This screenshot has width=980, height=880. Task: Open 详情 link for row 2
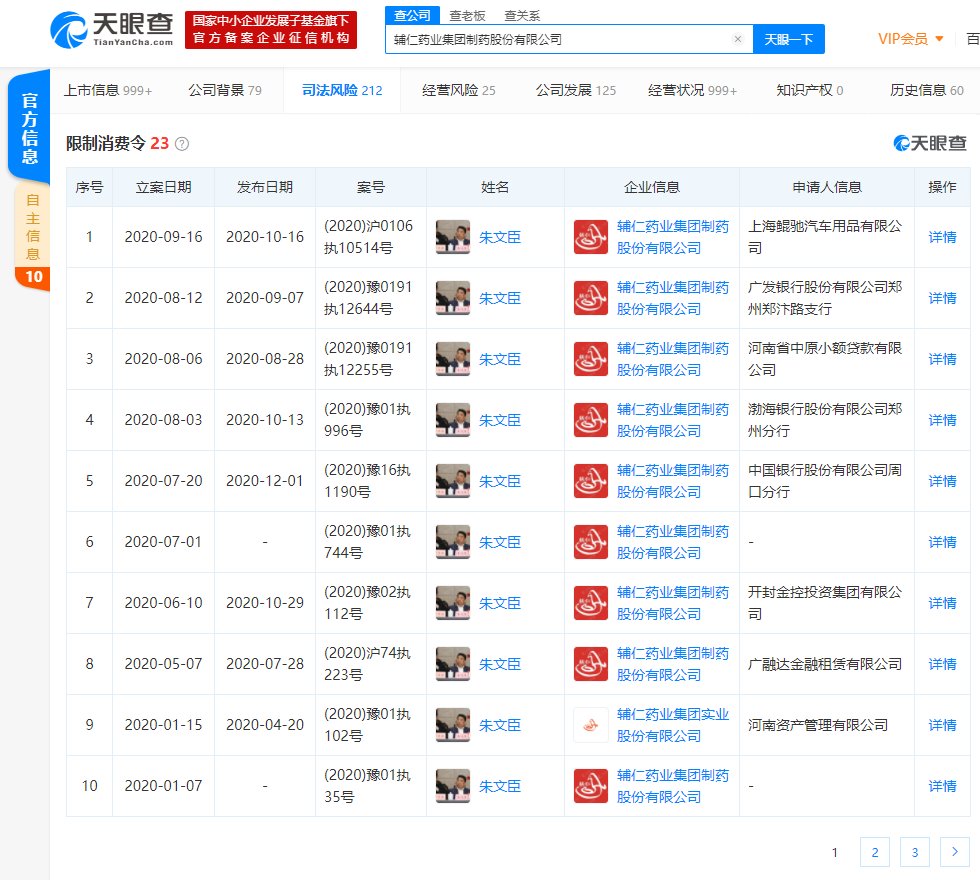pyautogui.click(x=942, y=298)
